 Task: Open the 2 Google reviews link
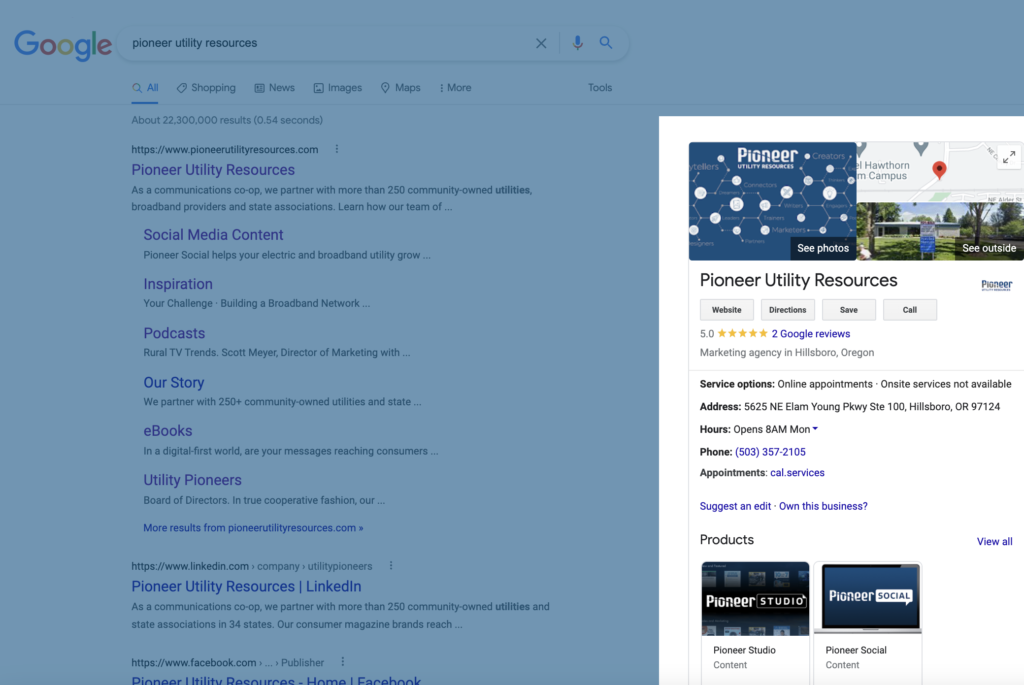point(810,334)
